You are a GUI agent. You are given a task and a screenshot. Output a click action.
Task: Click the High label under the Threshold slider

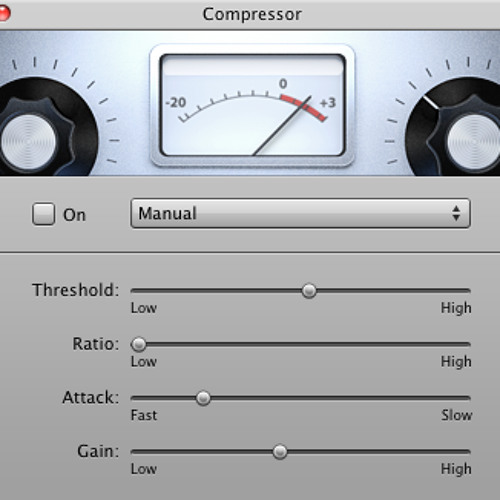pos(456,308)
